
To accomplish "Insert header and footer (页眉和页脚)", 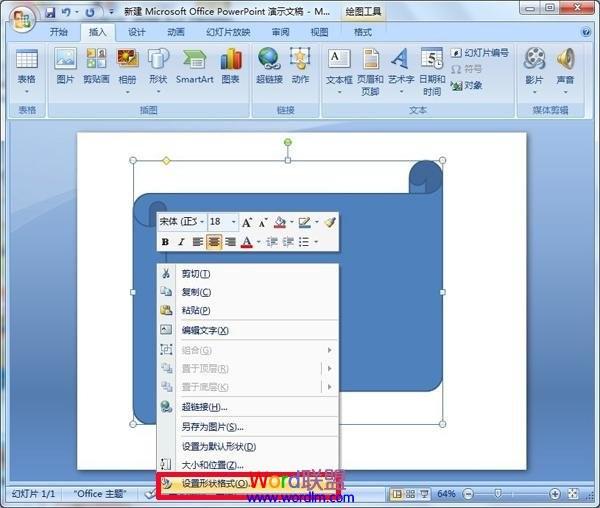I will click(x=370, y=72).
